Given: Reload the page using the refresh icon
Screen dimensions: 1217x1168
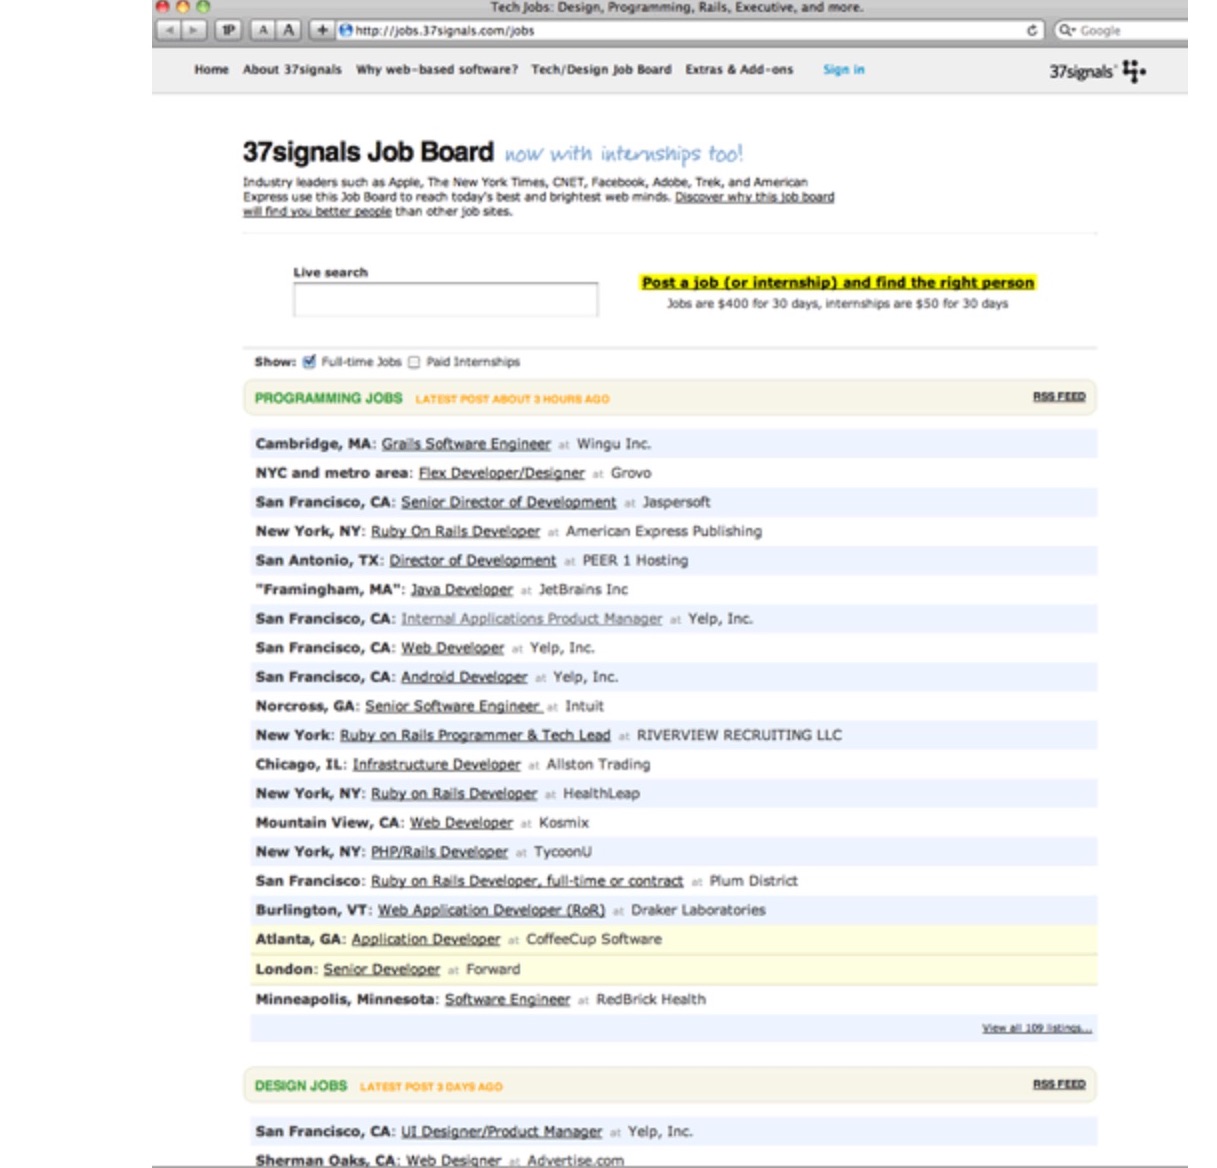Looking at the screenshot, I should (1032, 31).
